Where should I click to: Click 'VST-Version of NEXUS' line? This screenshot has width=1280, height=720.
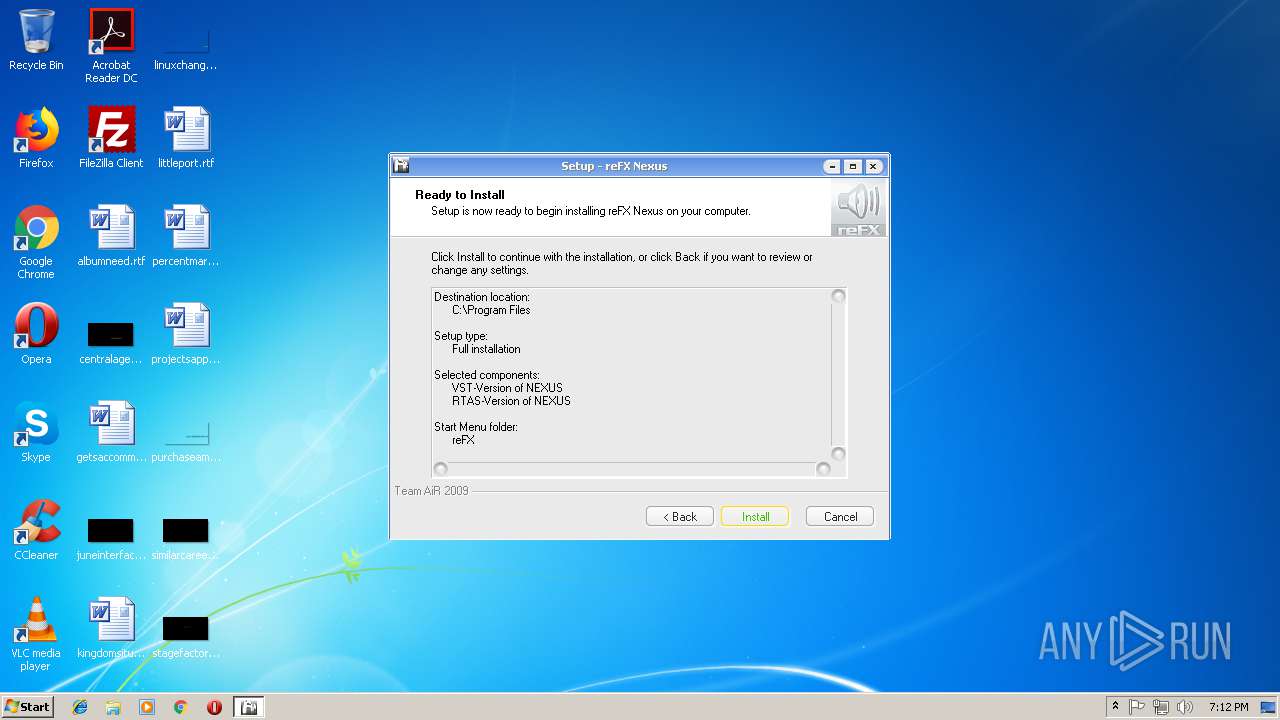tap(507, 388)
